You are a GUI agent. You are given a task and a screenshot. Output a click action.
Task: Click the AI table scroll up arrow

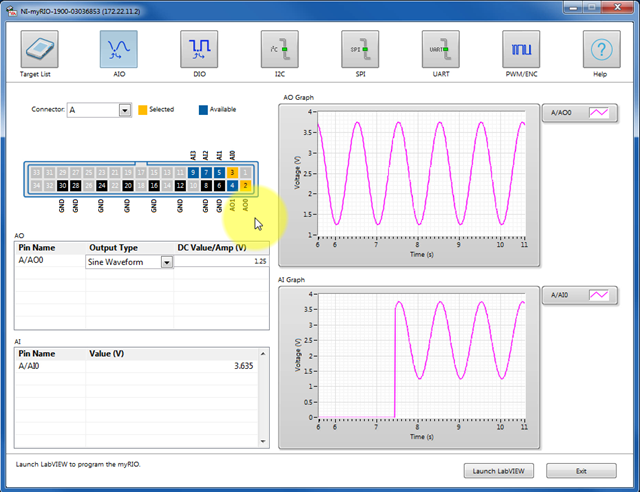(x=263, y=354)
